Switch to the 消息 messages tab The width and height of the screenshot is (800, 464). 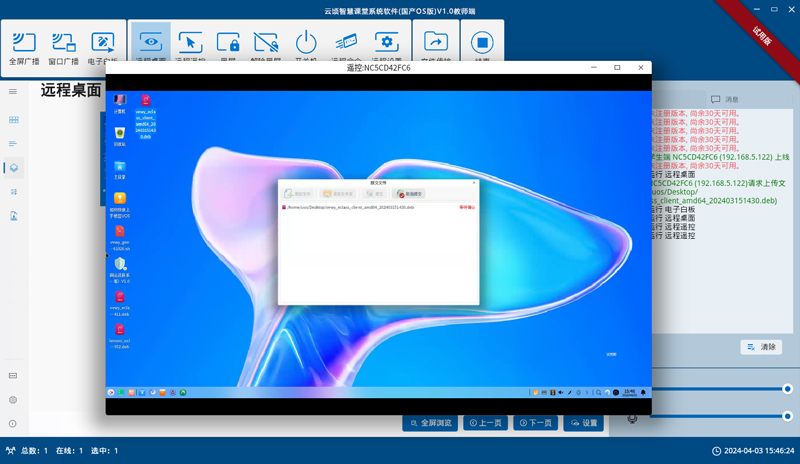click(x=725, y=100)
